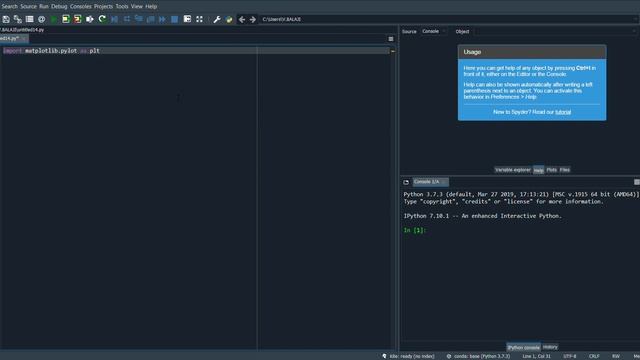Click the 'Line 1, Col 31' status
This screenshot has width=640, height=360.
pos(536,356)
